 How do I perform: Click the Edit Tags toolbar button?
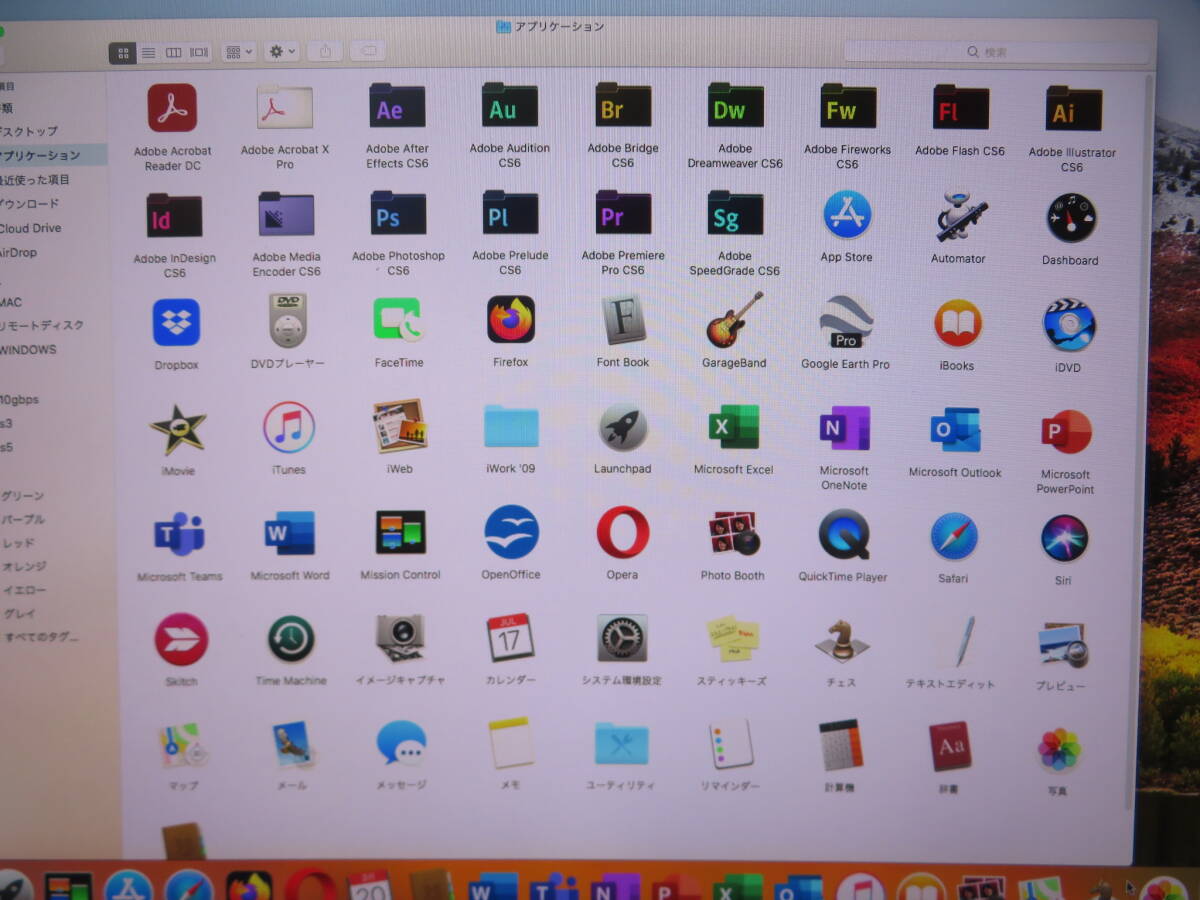click(x=367, y=50)
